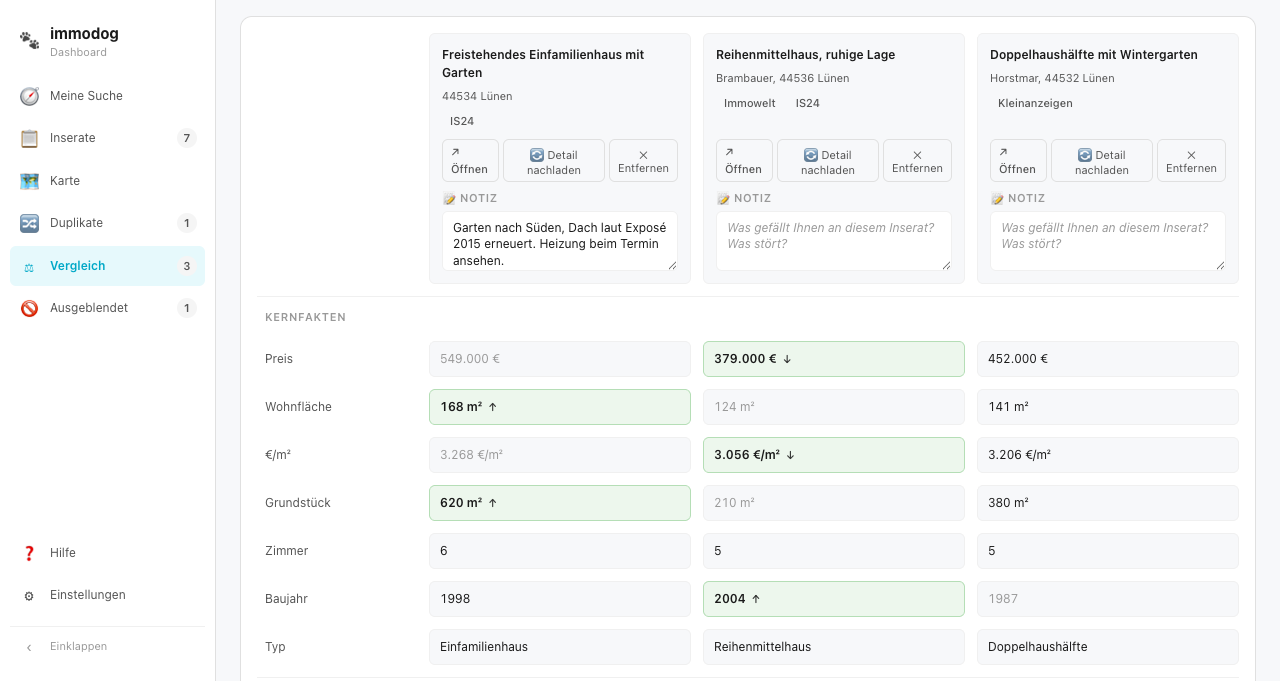Screen dimensions: 1280x681
Task: Click the 124 m² Wohnfläche cell
Action: (834, 407)
